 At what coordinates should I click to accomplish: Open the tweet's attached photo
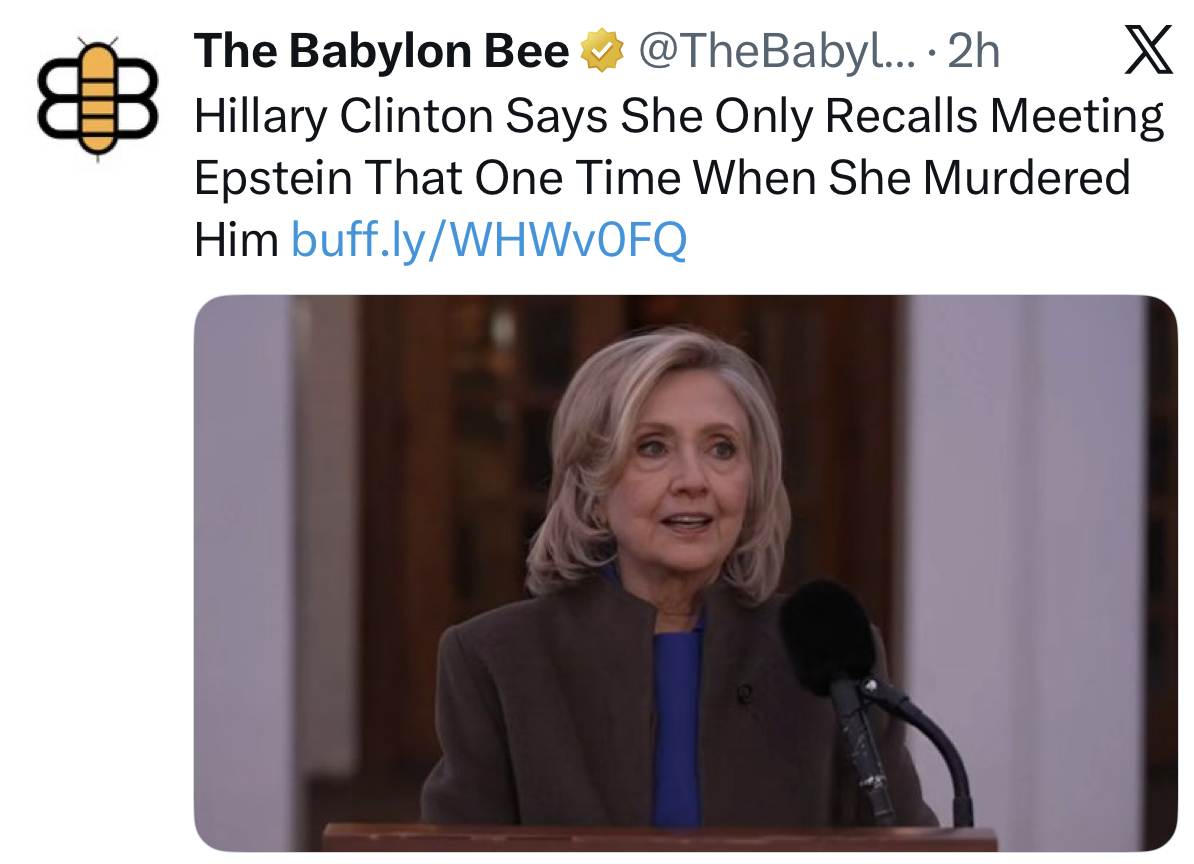(684, 572)
